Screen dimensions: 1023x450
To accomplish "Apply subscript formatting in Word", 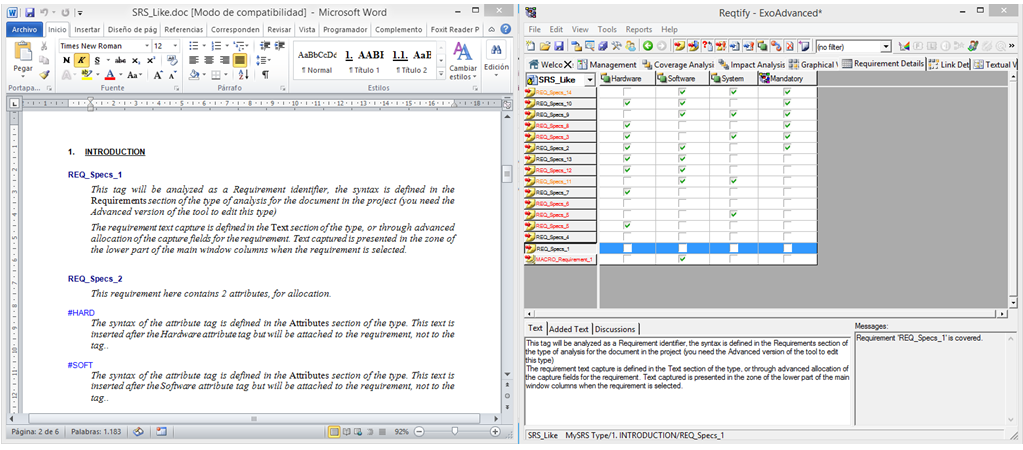I will pos(136,61).
